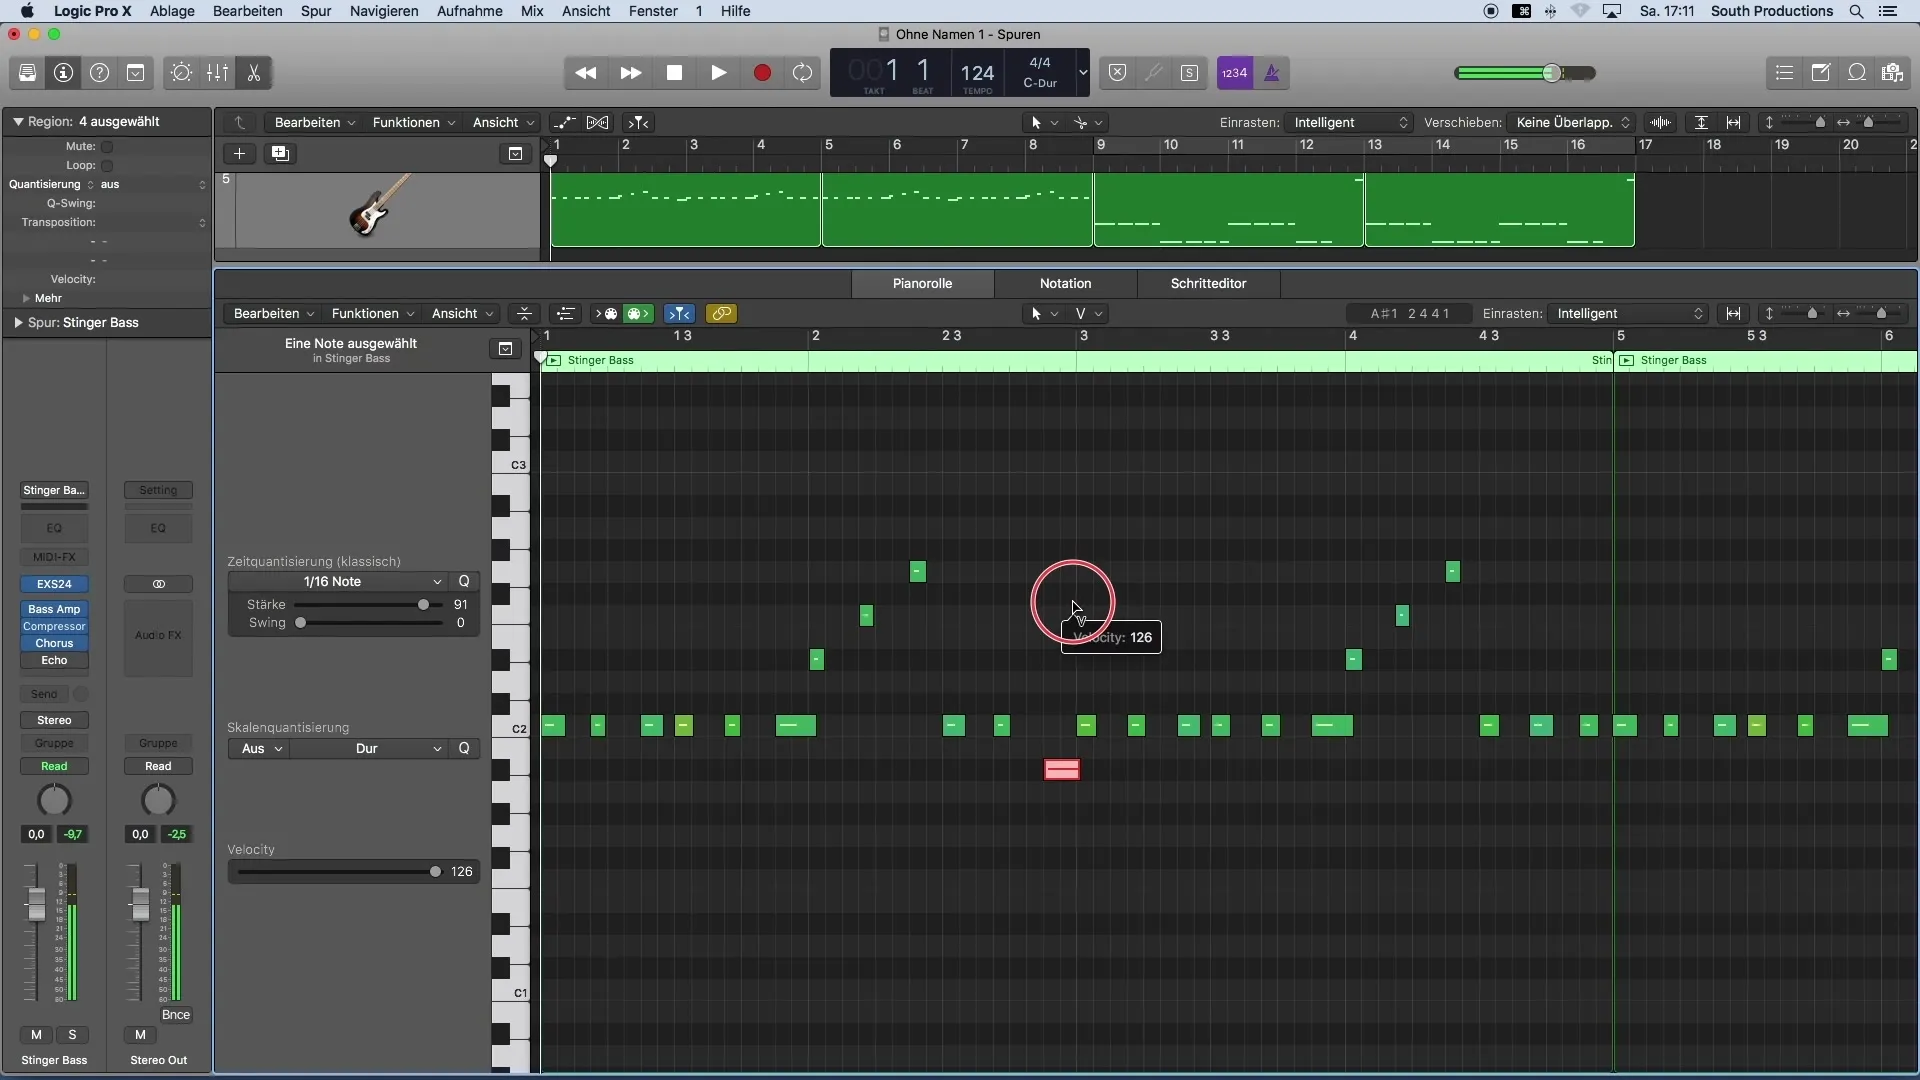1920x1080 pixels.
Task: Click the Stop transport button
Action: tap(674, 73)
